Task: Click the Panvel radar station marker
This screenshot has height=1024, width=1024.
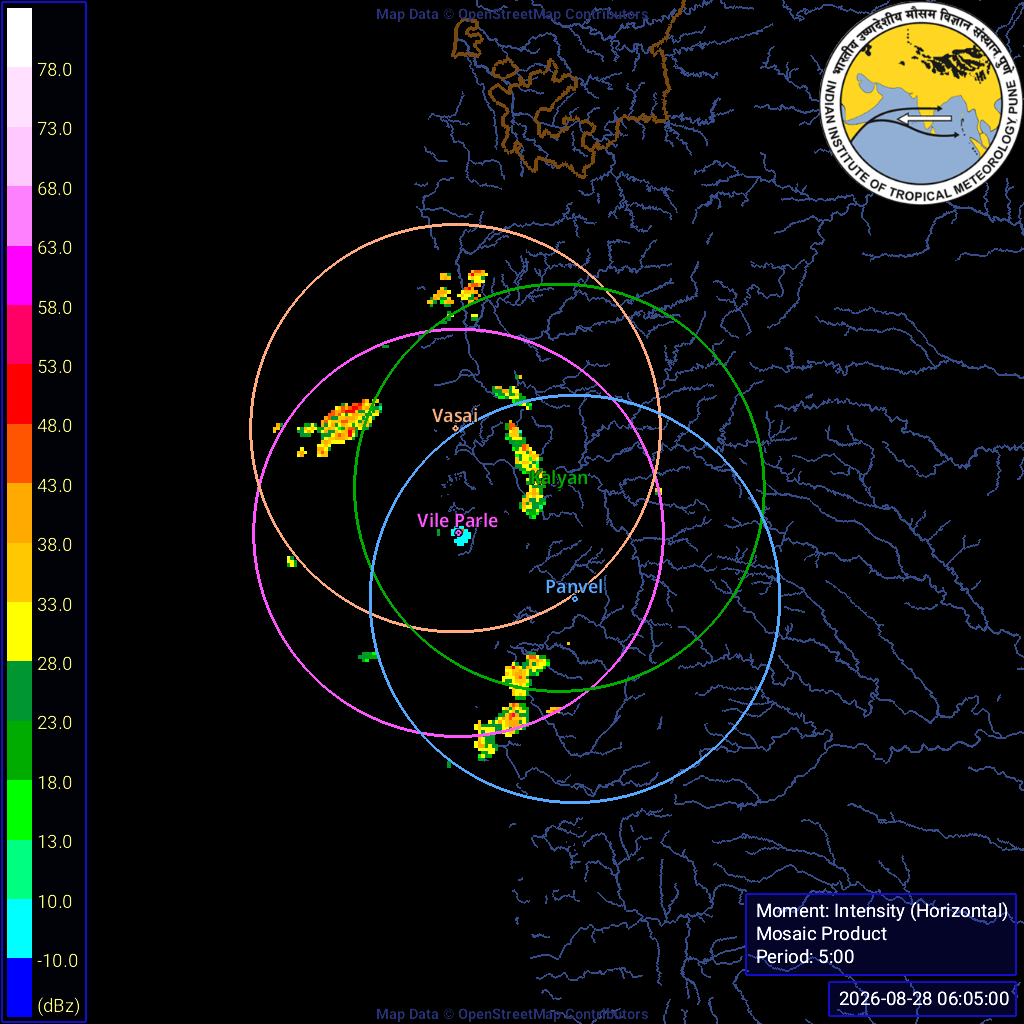Action: 575,598
